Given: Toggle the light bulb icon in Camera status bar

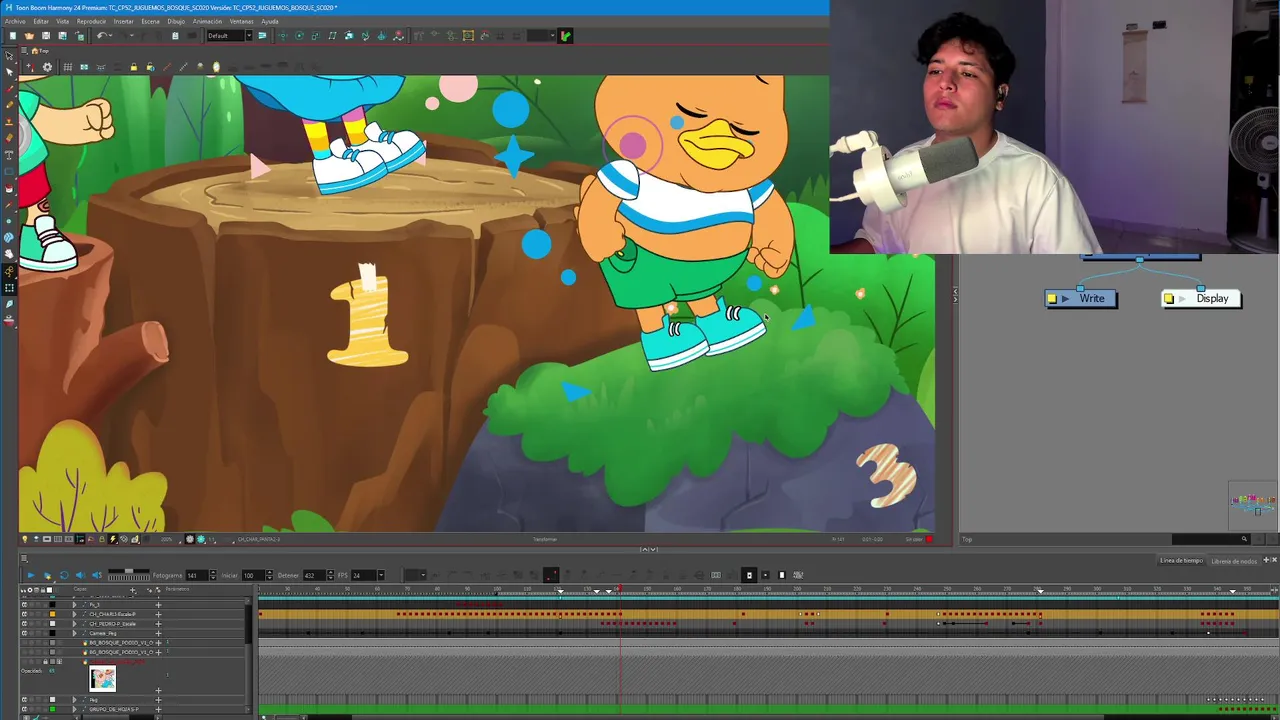Looking at the screenshot, I should [x=25, y=539].
